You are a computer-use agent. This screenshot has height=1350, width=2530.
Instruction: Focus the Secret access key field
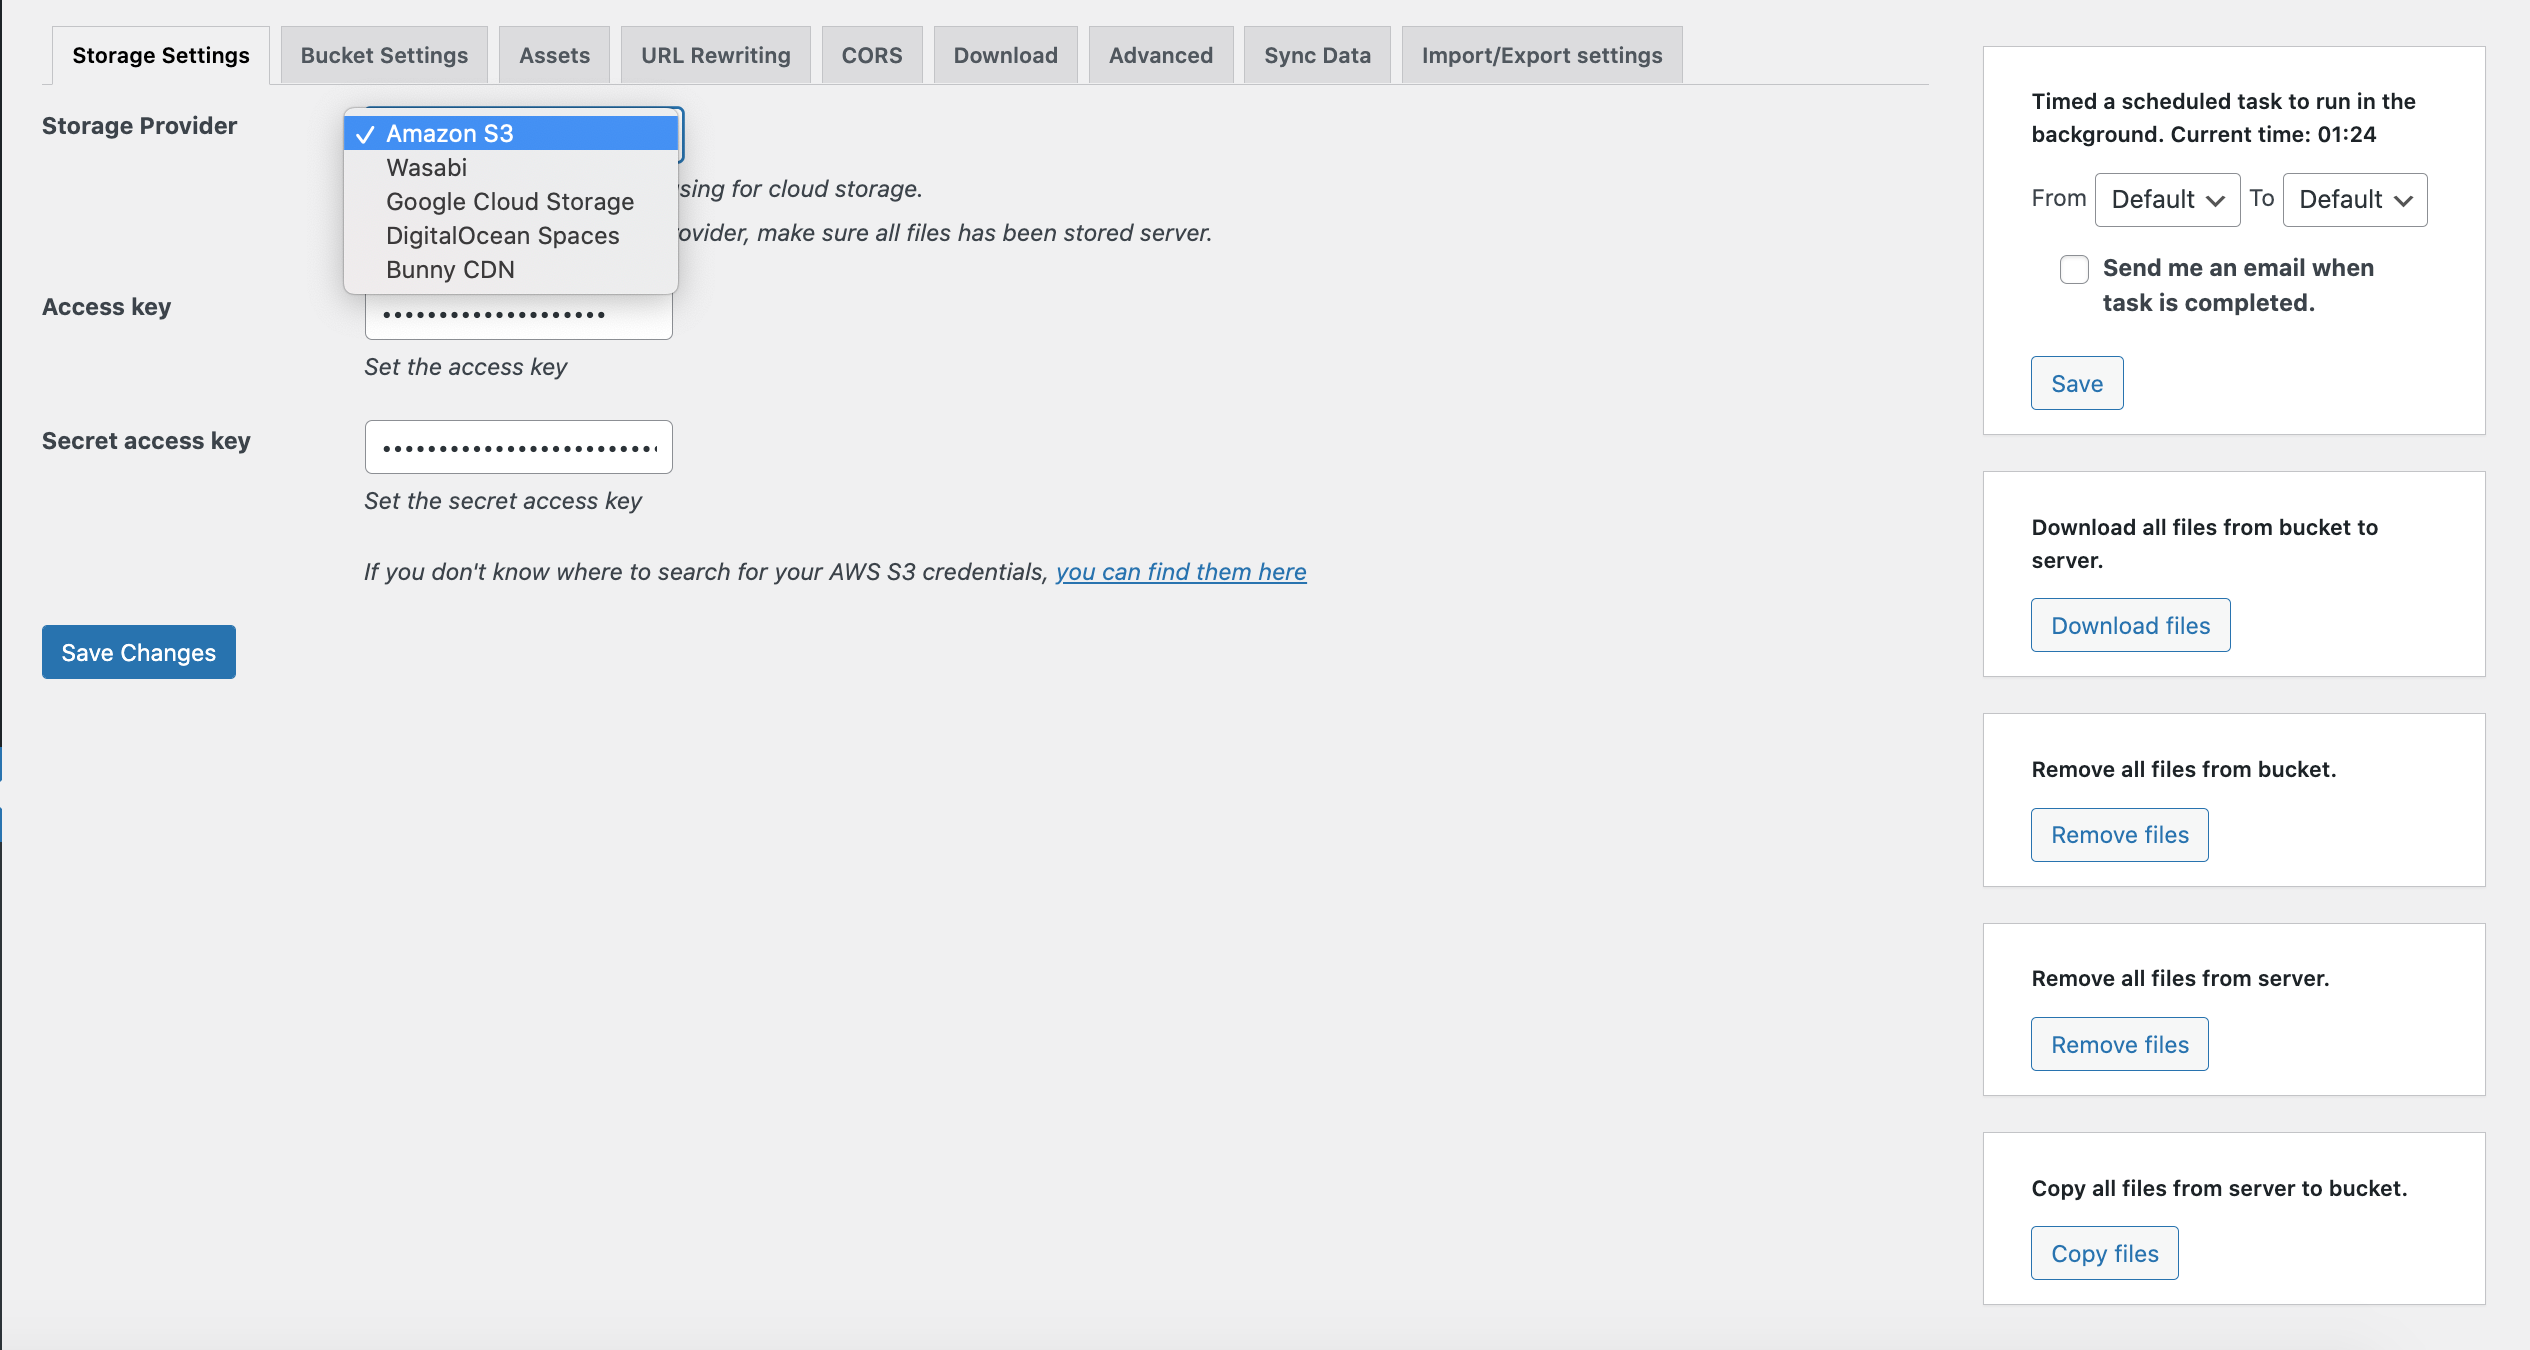click(x=518, y=448)
